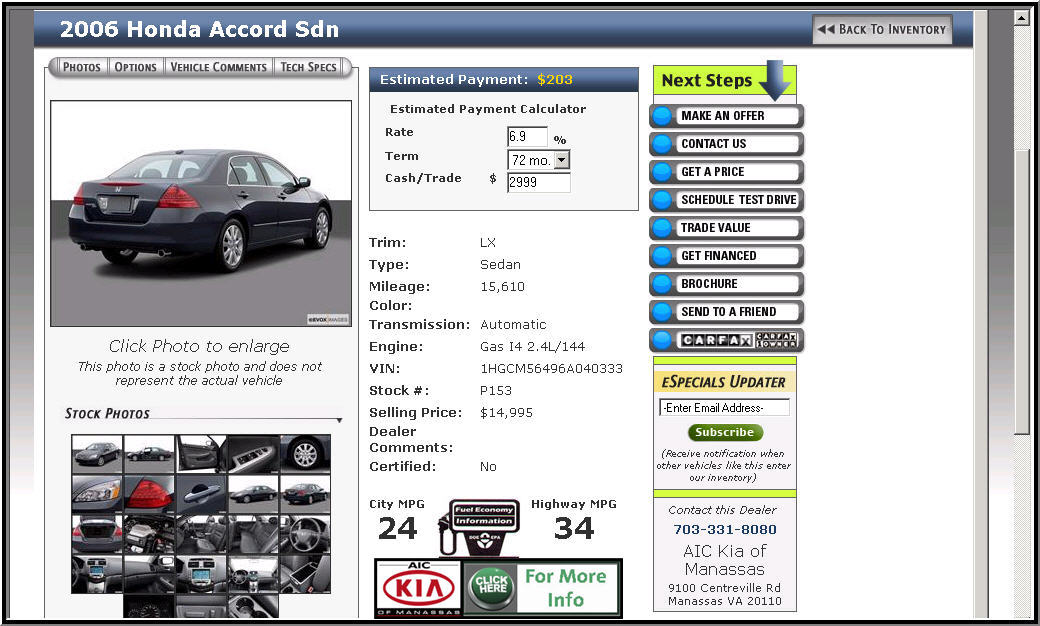Click the Get A Price button
The width and height of the screenshot is (1040, 626).
[726, 172]
